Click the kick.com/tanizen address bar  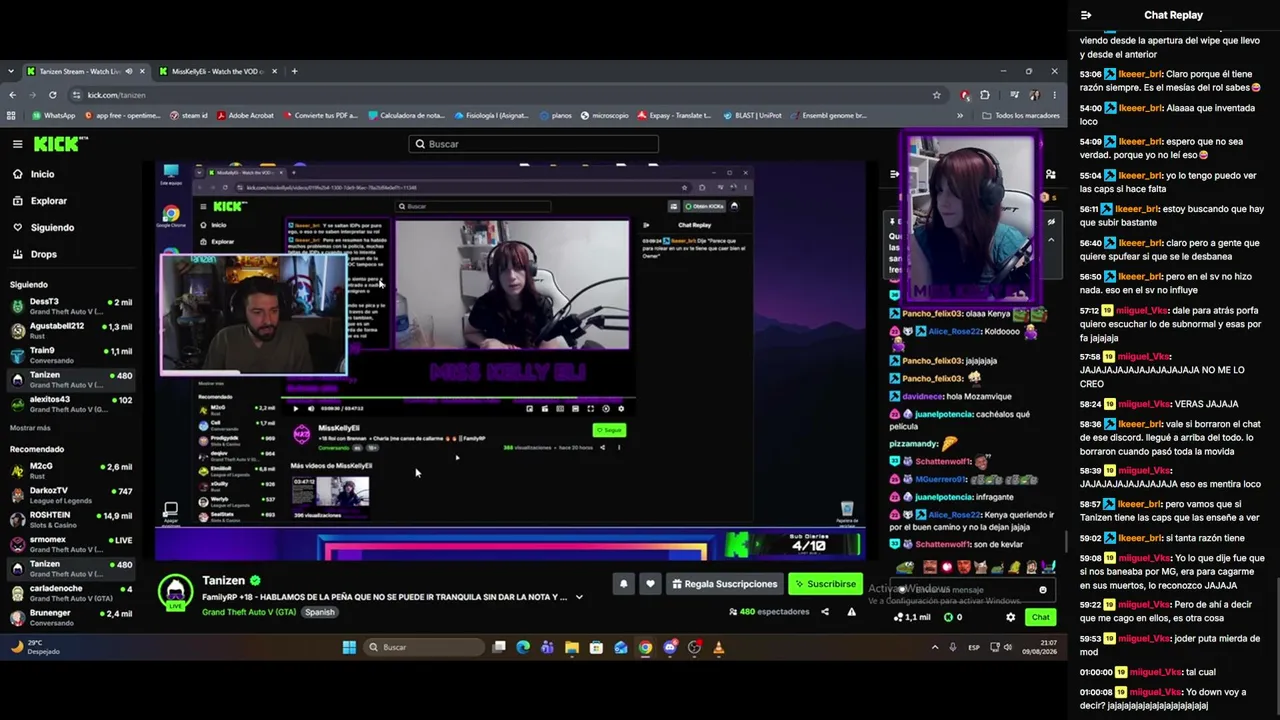(x=500, y=95)
